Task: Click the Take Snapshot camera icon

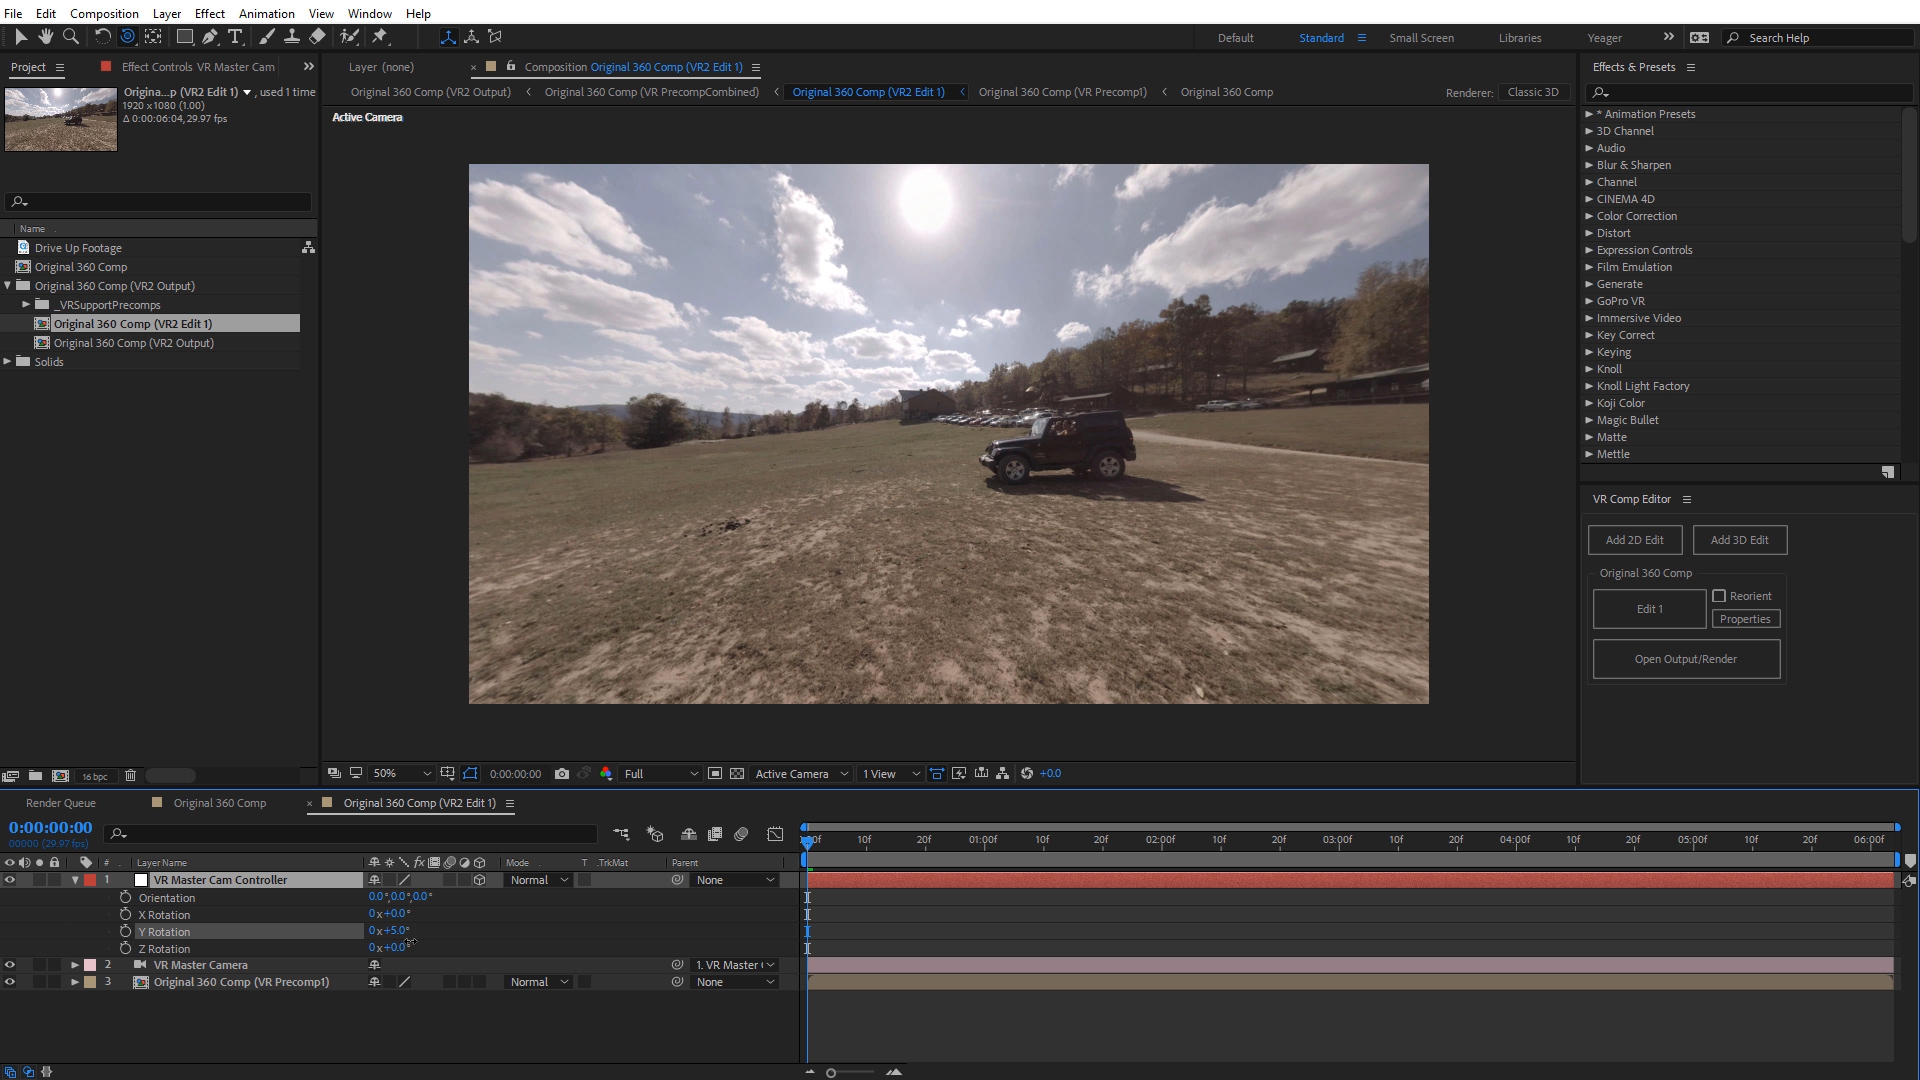Action: tap(562, 774)
